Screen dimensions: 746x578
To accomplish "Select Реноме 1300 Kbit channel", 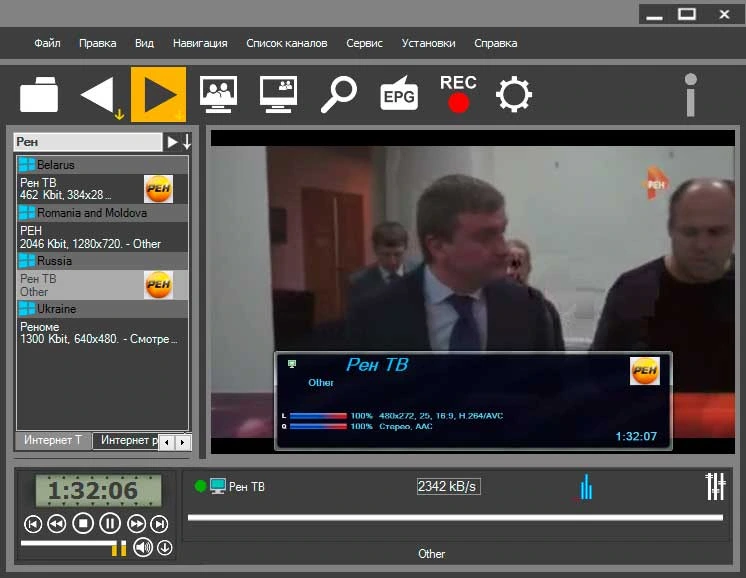I will point(102,333).
